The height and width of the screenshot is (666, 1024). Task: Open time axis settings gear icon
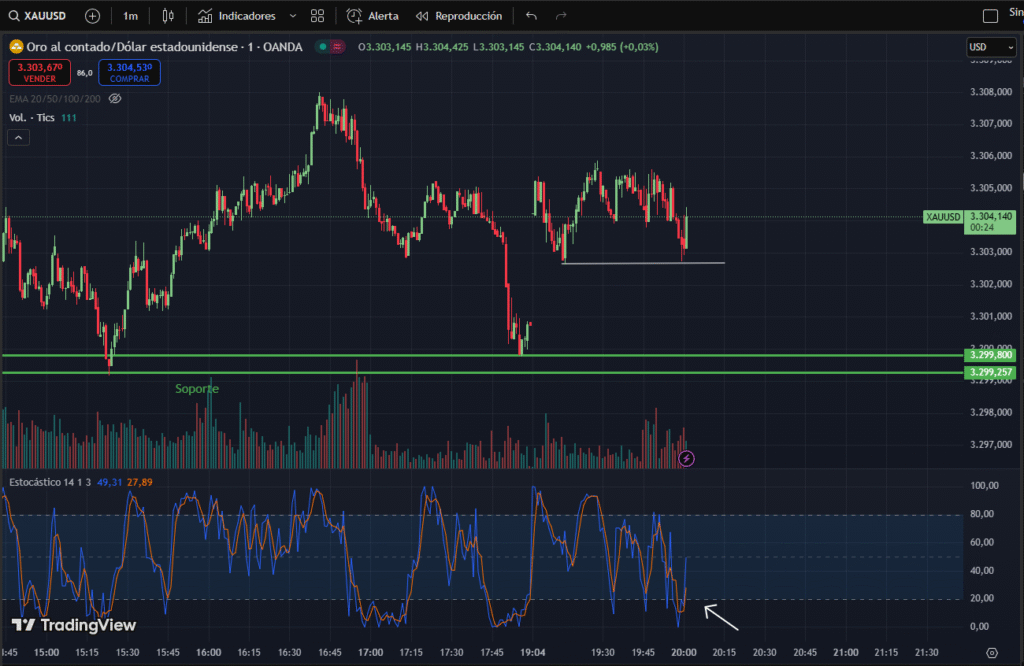click(991, 652)
